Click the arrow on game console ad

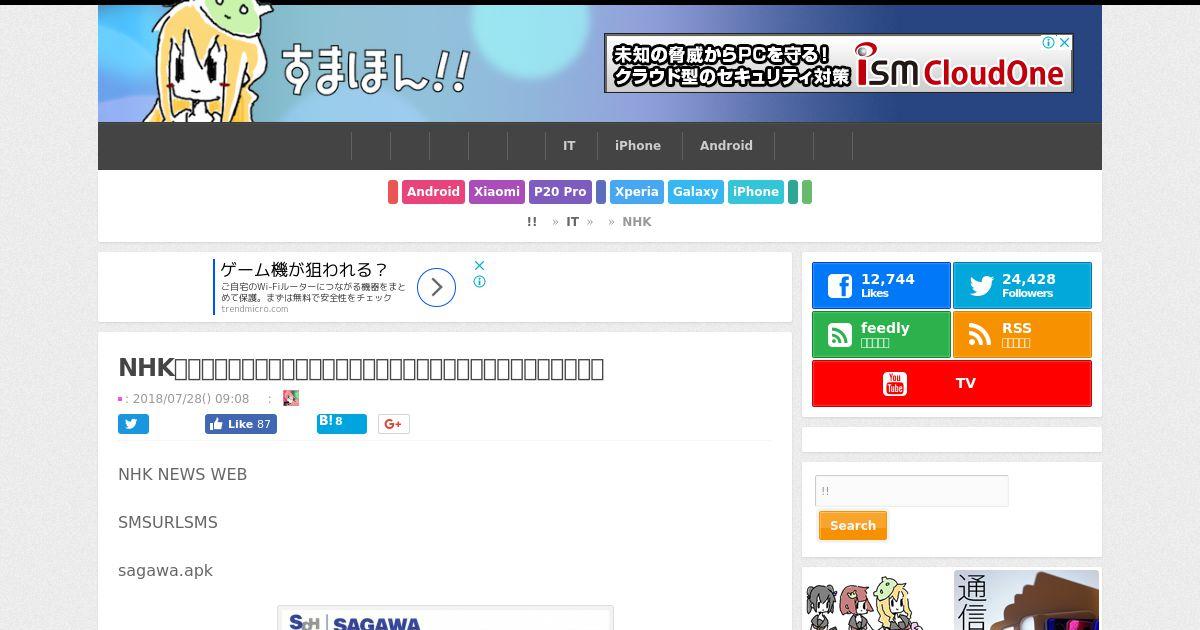coord(436,288)
